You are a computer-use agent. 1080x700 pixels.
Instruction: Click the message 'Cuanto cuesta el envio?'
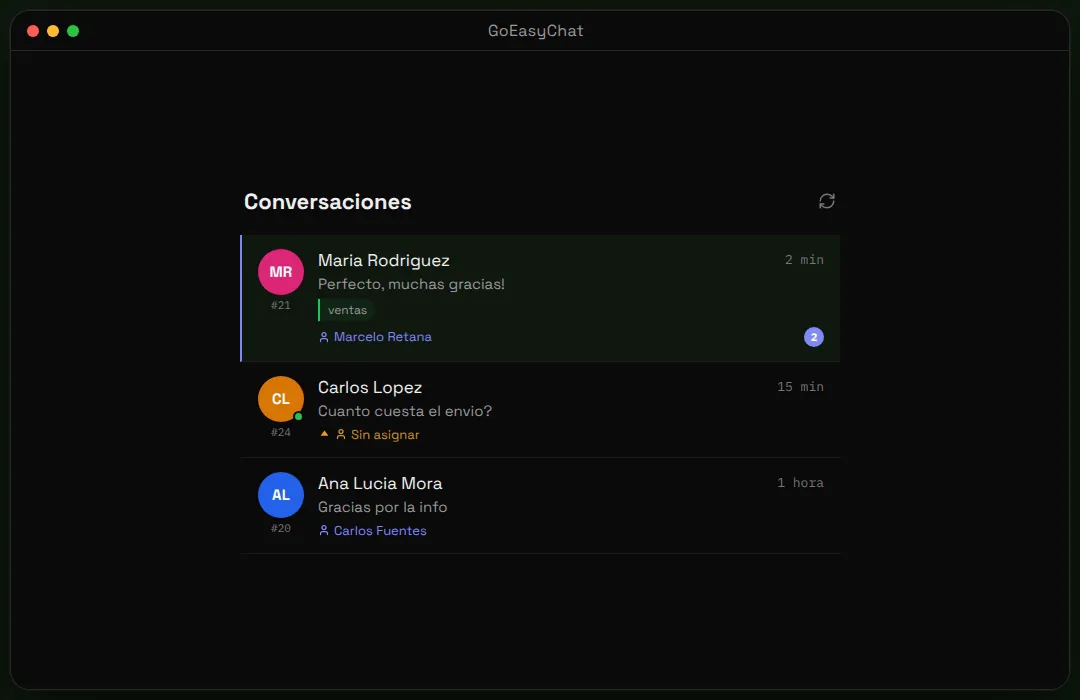tap(405, 411)
